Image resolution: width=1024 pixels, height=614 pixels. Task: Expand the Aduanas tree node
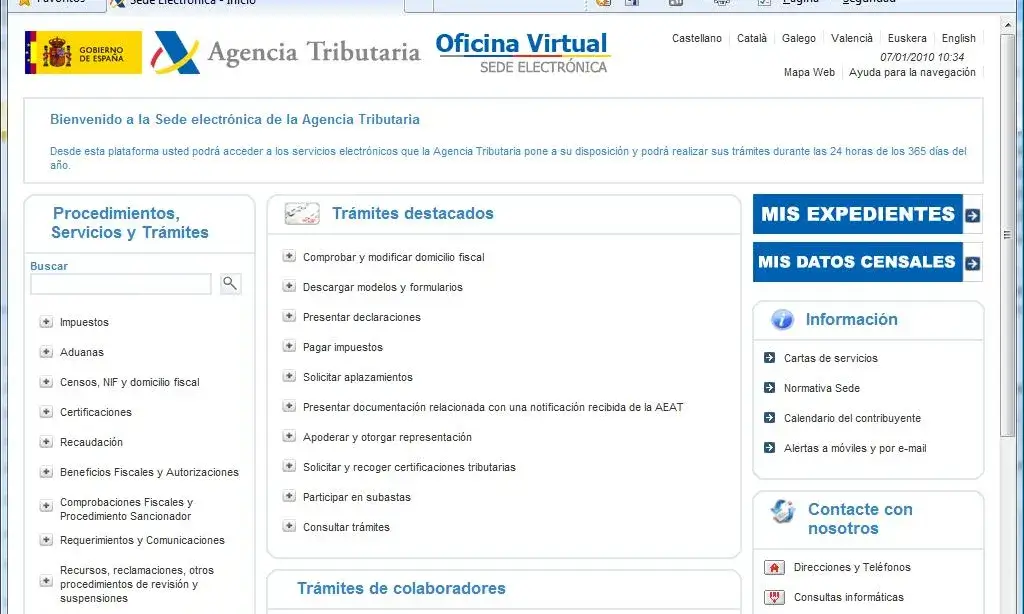pyautogui.click(x=46, y=351)
